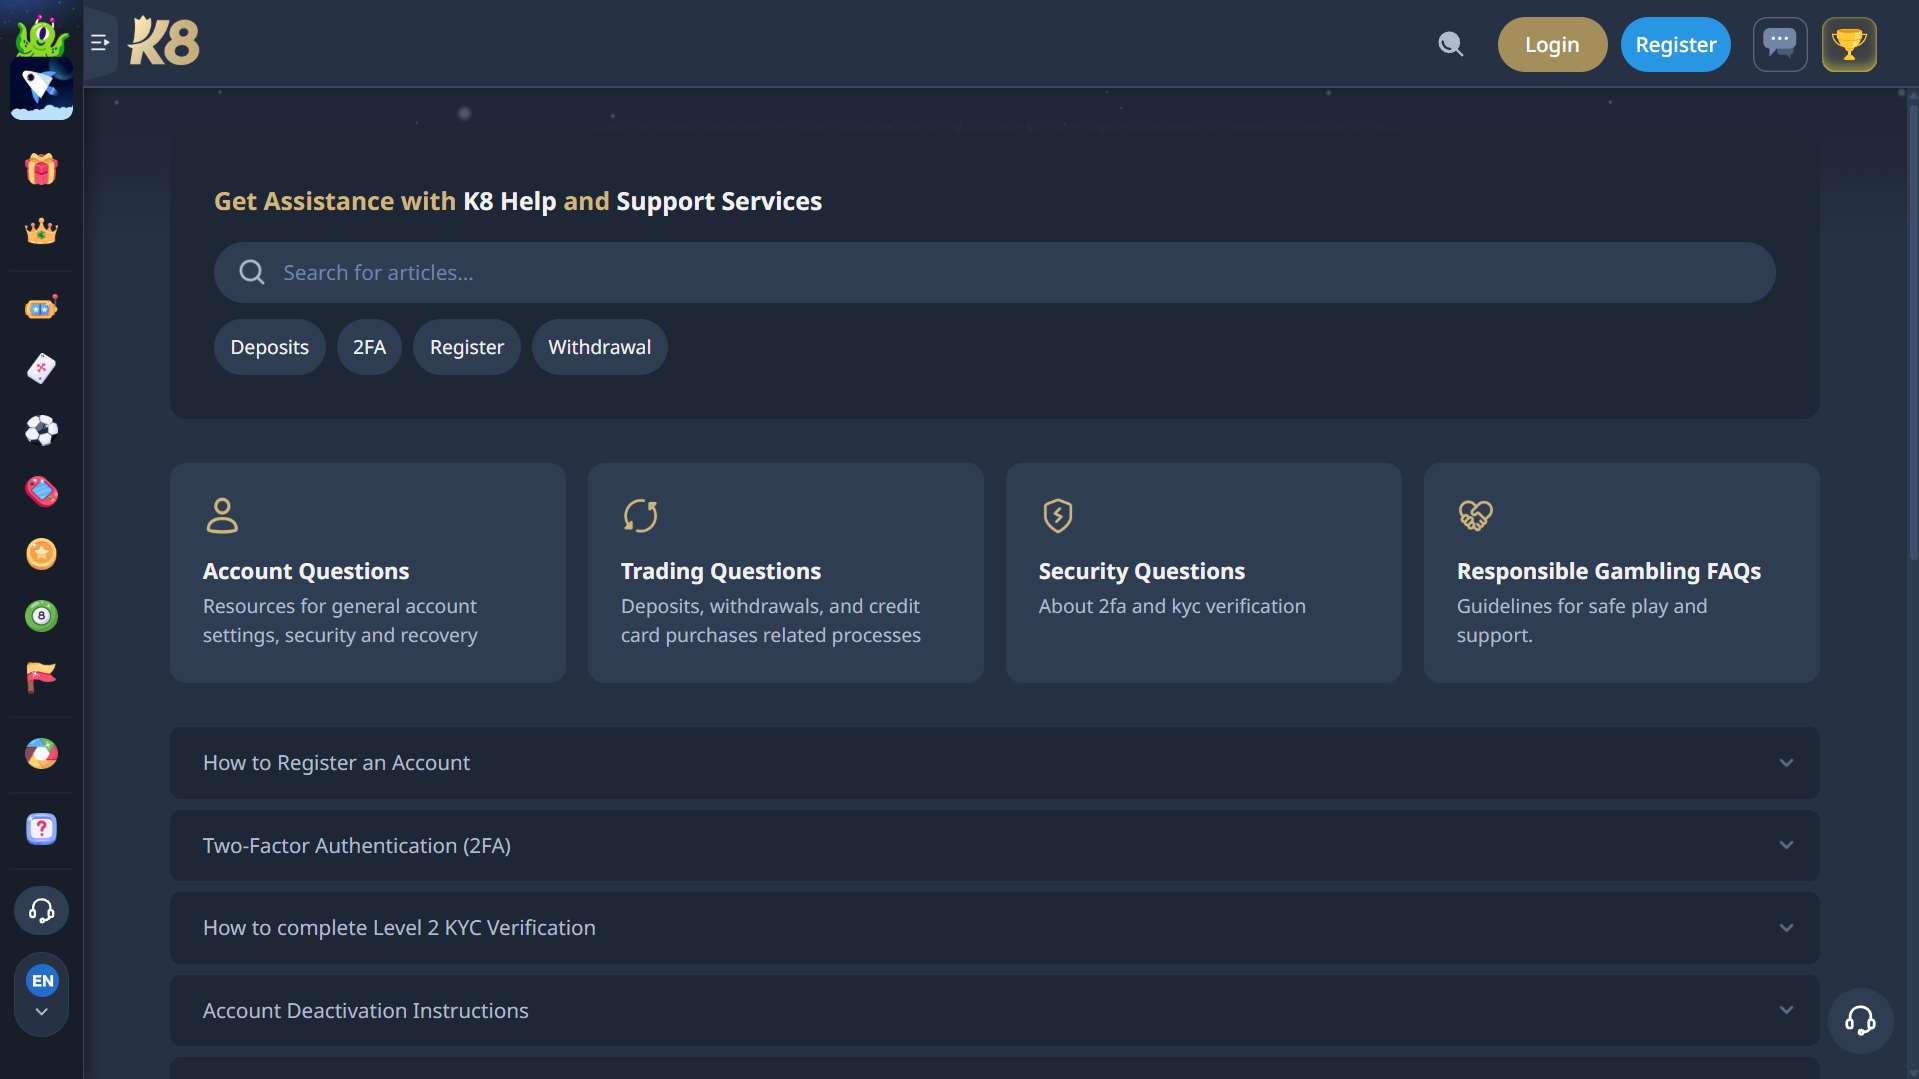Image resolution: width=1919 pixels, height=1079 pixels.
Task: Select the playing card icon in sidebar
Action: click(41, 369)
